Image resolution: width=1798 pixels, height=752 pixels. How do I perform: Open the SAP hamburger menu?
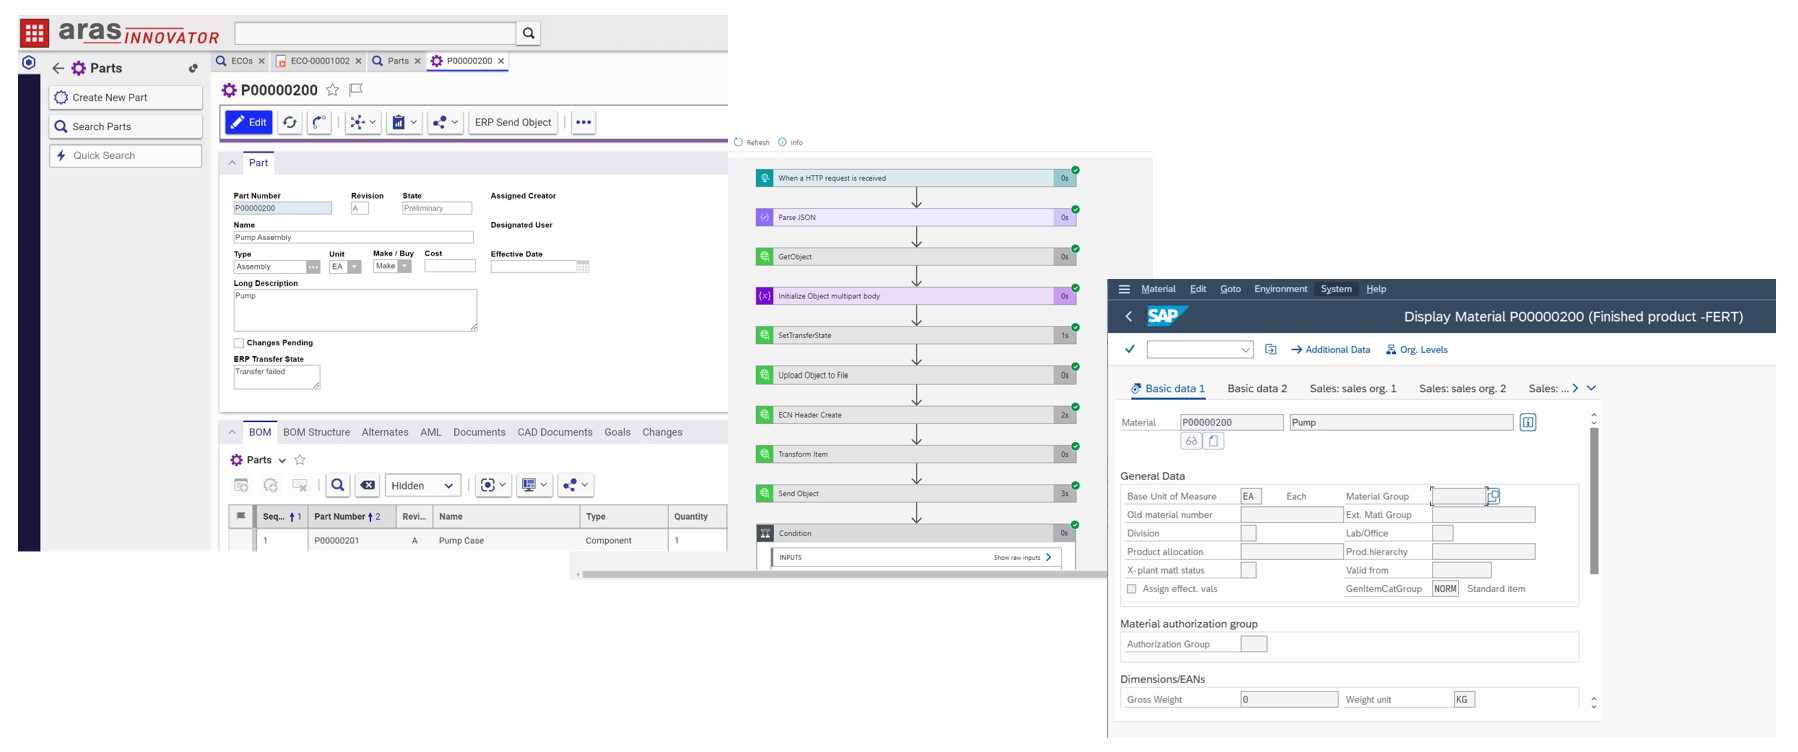pos(1124,289)
